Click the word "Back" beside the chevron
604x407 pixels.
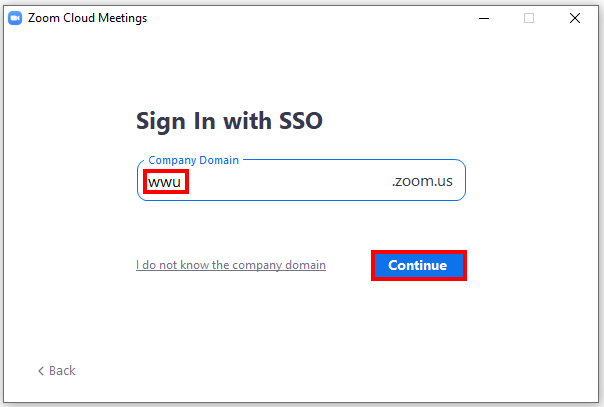62,371
